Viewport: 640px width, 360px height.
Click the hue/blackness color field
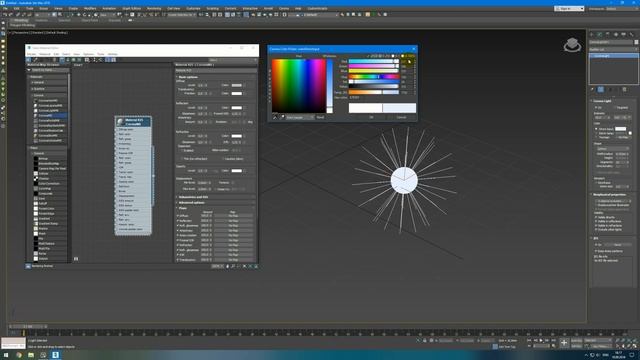click(299, 86)
